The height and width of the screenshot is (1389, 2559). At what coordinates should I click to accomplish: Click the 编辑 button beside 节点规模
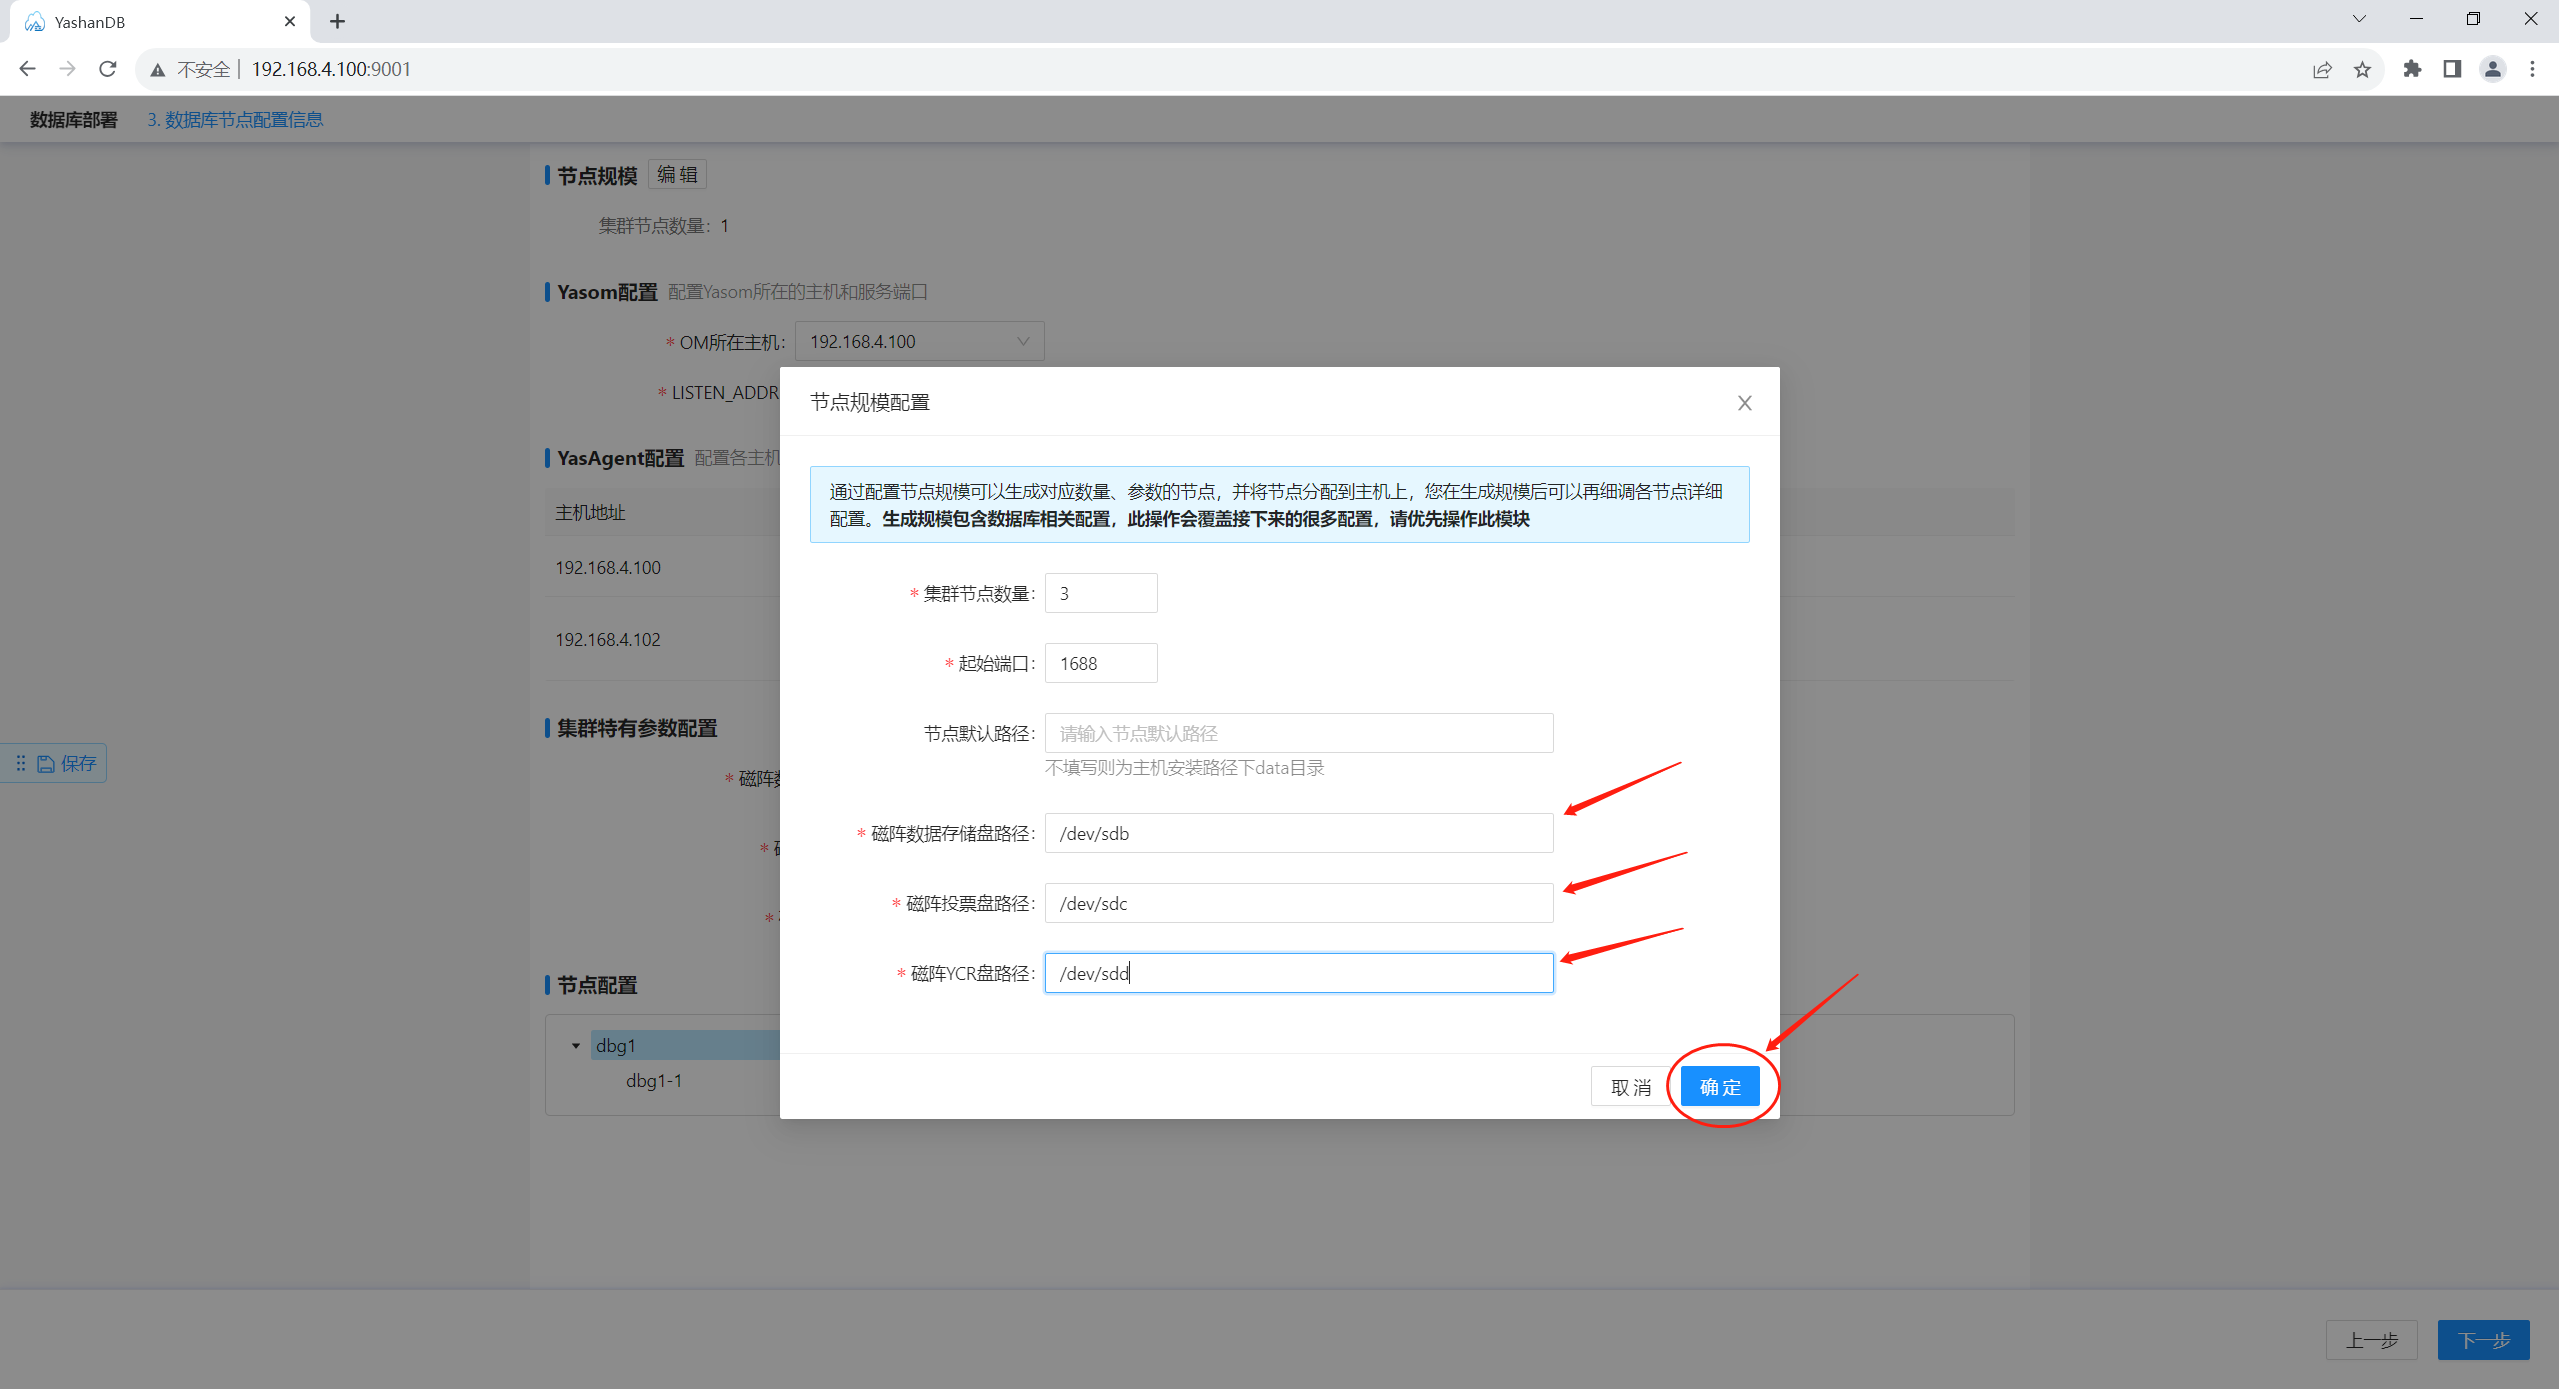pyautogui.click(x=677, y=174)
